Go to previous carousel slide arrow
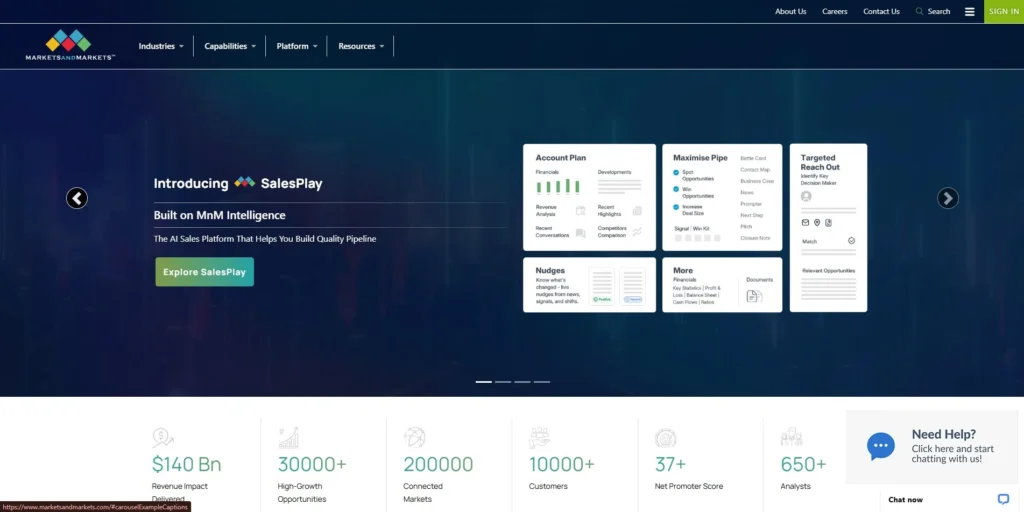The width and height of the screenshot is (1024, 512). 77,198
